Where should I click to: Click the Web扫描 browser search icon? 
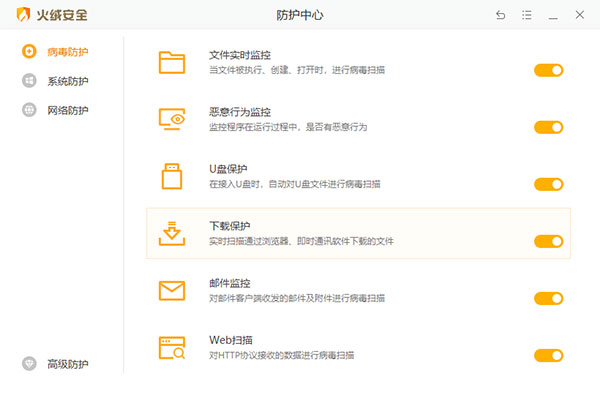[x=172, y=348]
